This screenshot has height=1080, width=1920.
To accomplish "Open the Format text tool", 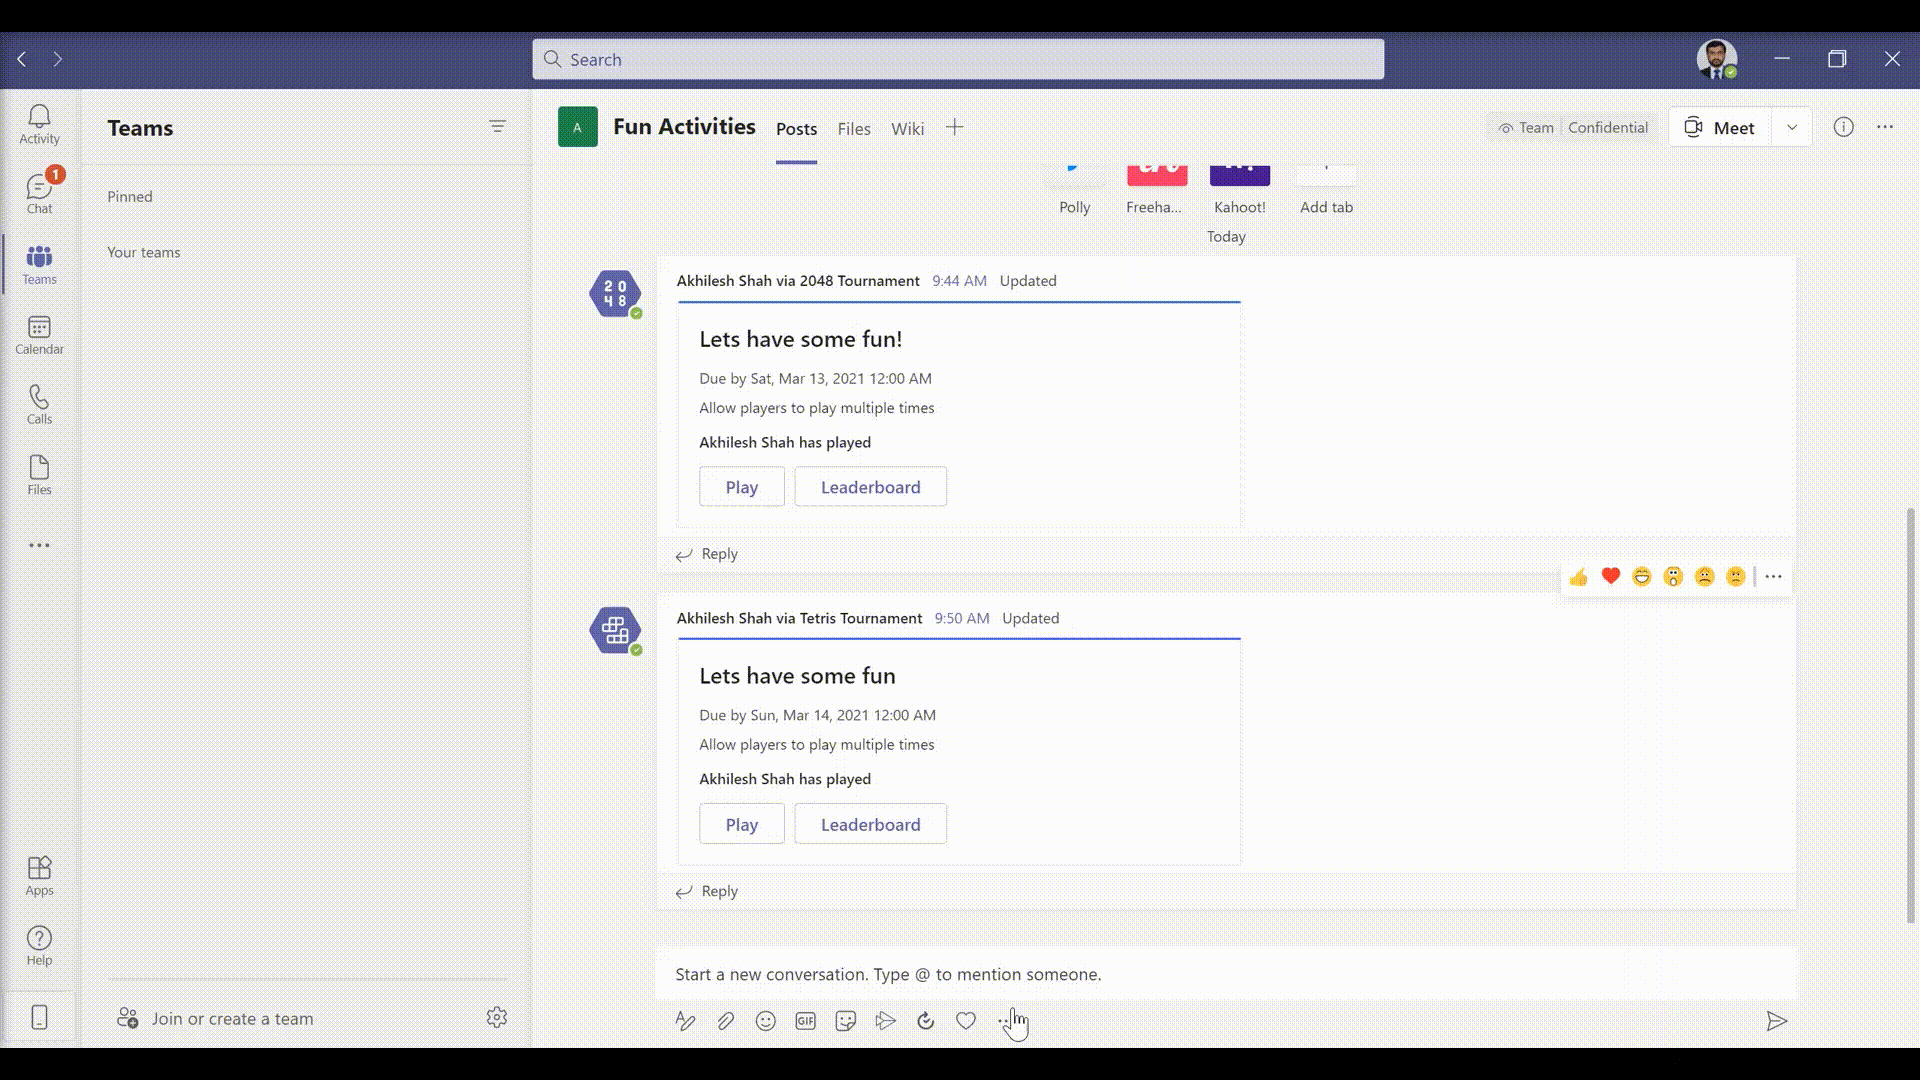I will 685,1020.
